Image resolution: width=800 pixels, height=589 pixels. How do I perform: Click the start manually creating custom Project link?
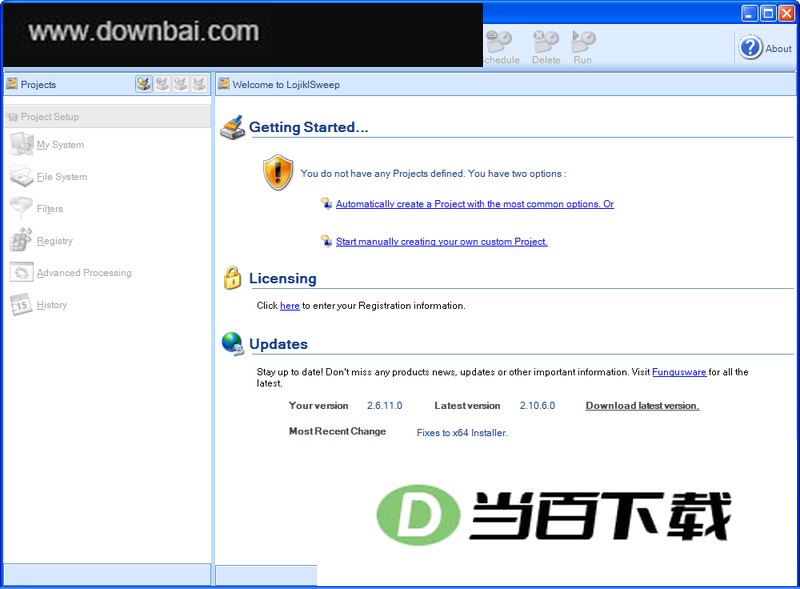pyautogui.click(x=441, y=241)
